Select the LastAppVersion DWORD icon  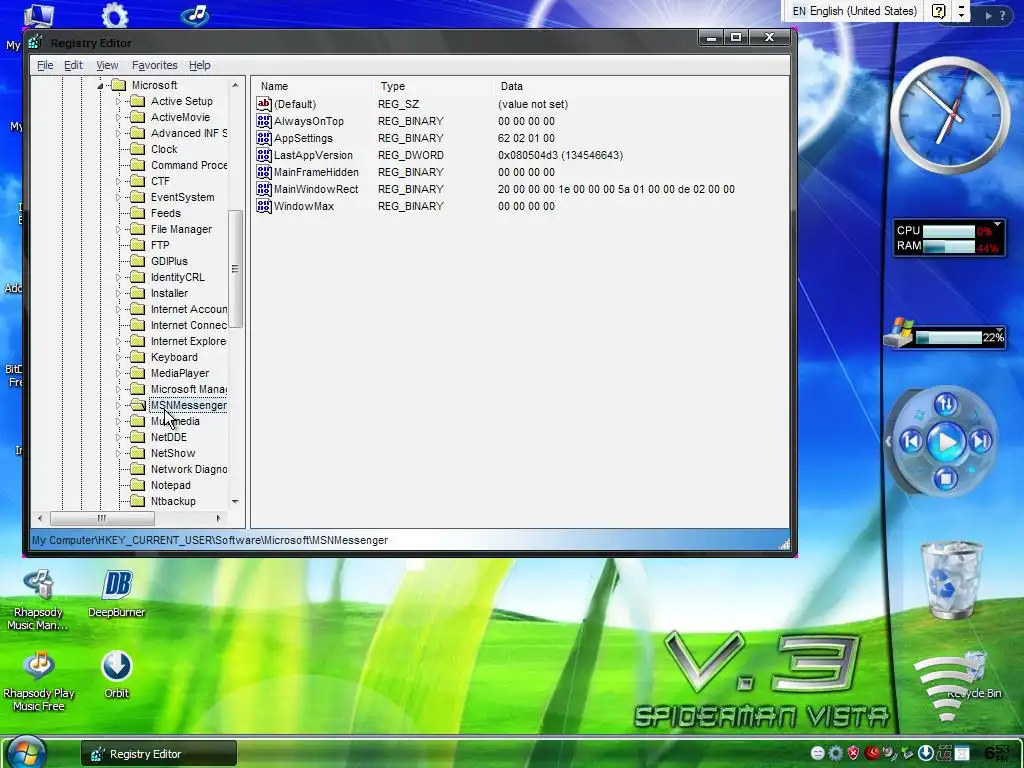coord(264,155)
